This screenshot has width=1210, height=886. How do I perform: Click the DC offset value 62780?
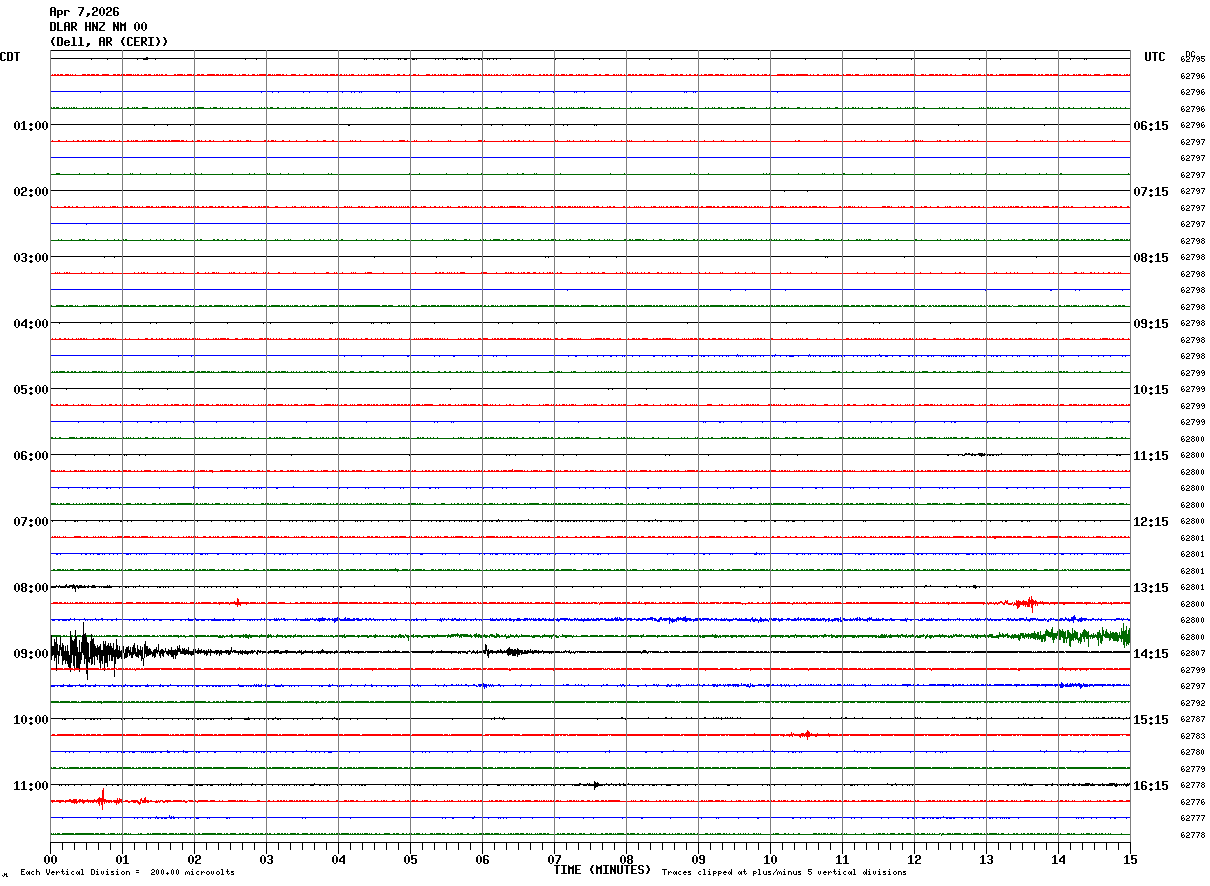click(1193, 752)
